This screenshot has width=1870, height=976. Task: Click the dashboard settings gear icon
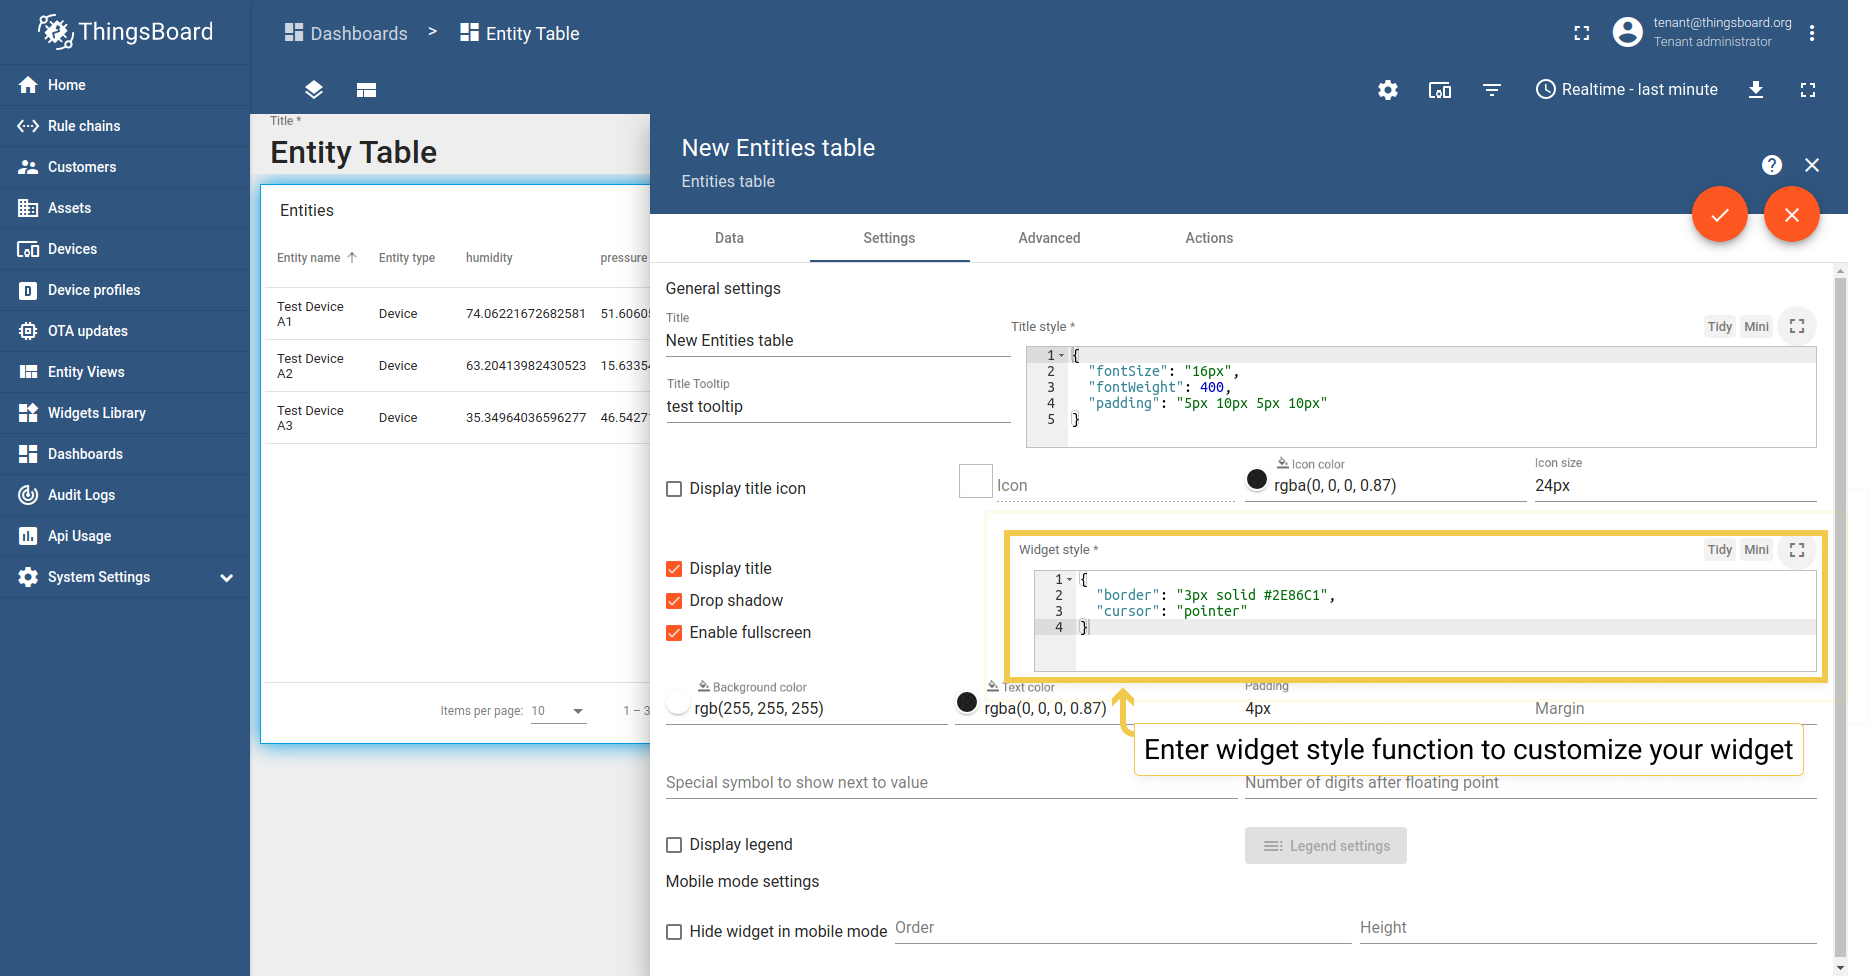click(x=1387, y=90)
